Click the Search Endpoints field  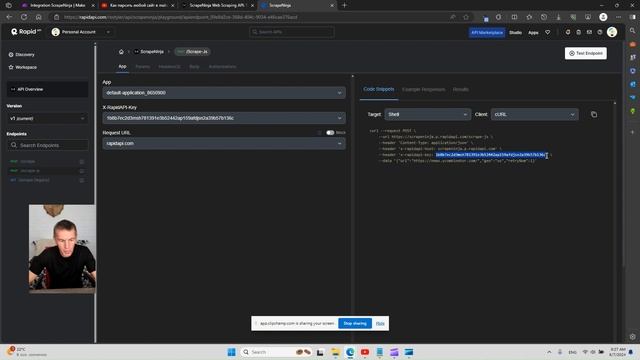pos(47,145)
